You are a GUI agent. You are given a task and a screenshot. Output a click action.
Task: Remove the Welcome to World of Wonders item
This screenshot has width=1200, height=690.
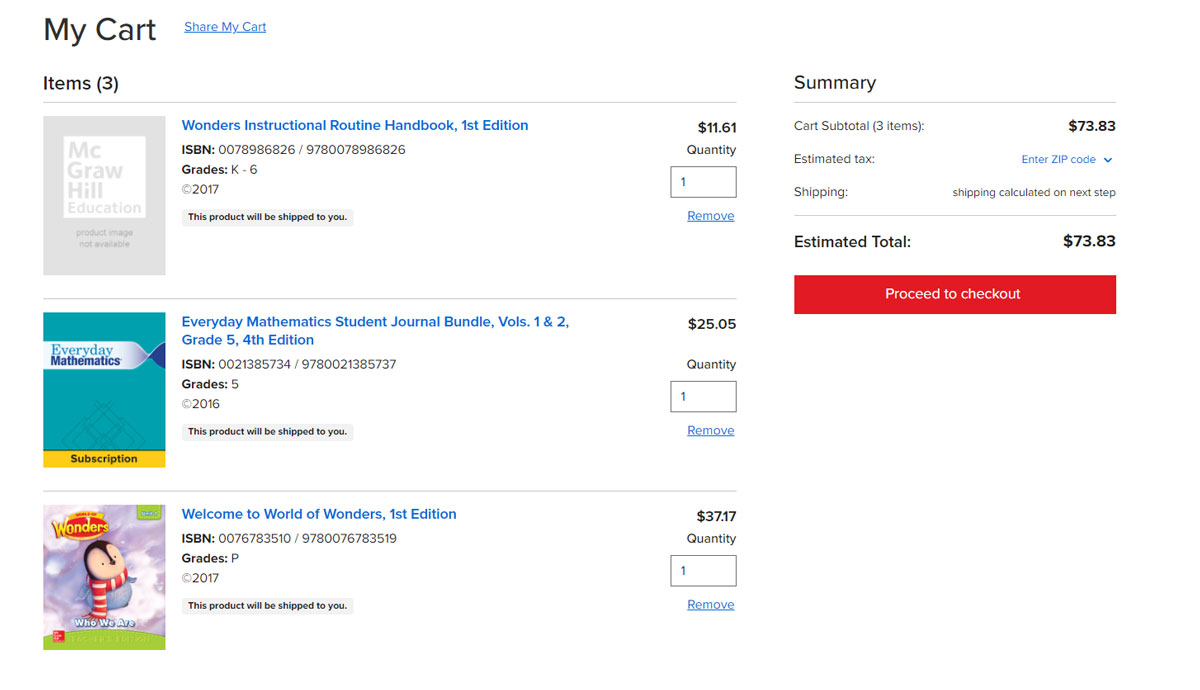[x=710, y=604]
